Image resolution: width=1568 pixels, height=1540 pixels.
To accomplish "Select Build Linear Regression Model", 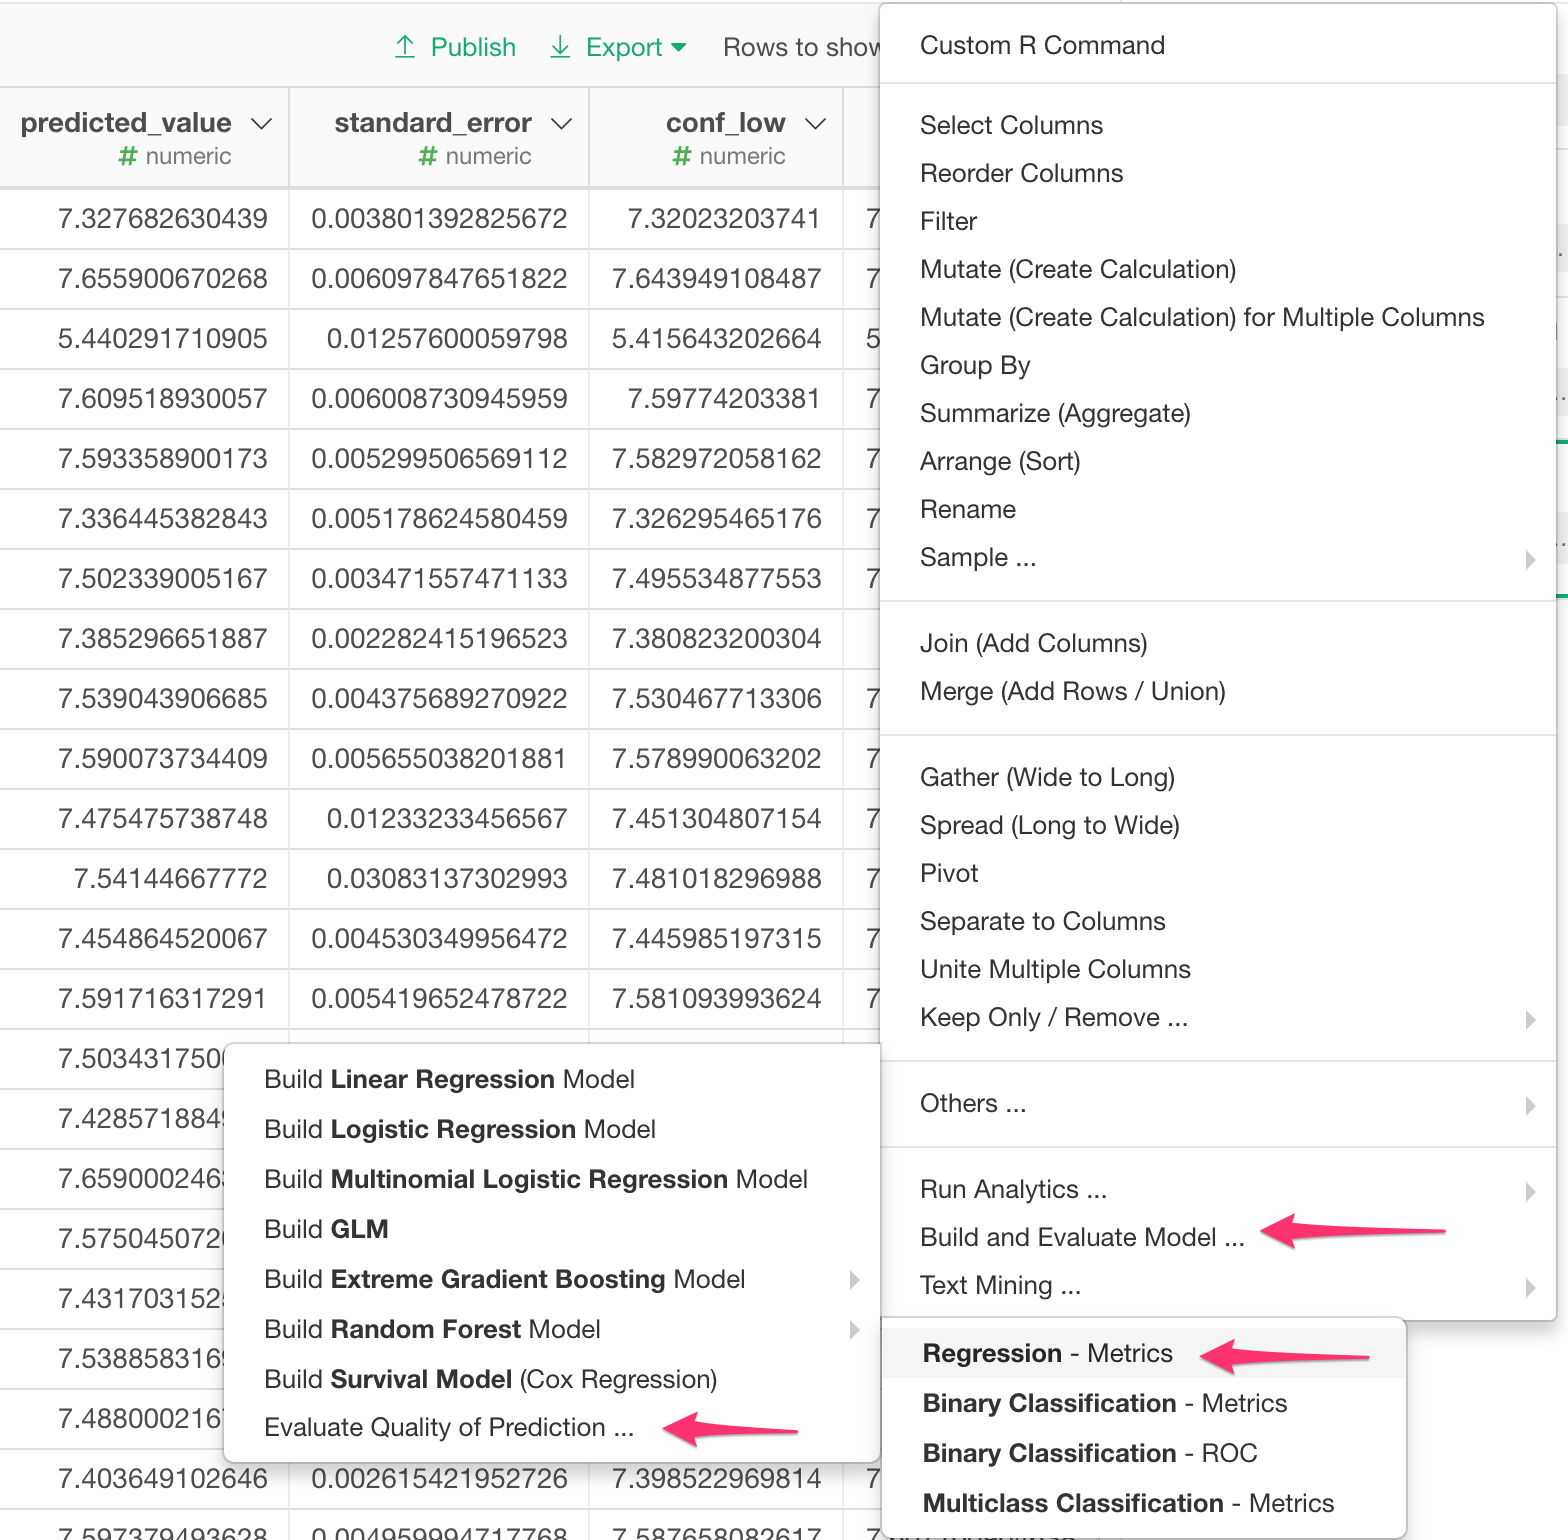I will [x=449, y=1079].
